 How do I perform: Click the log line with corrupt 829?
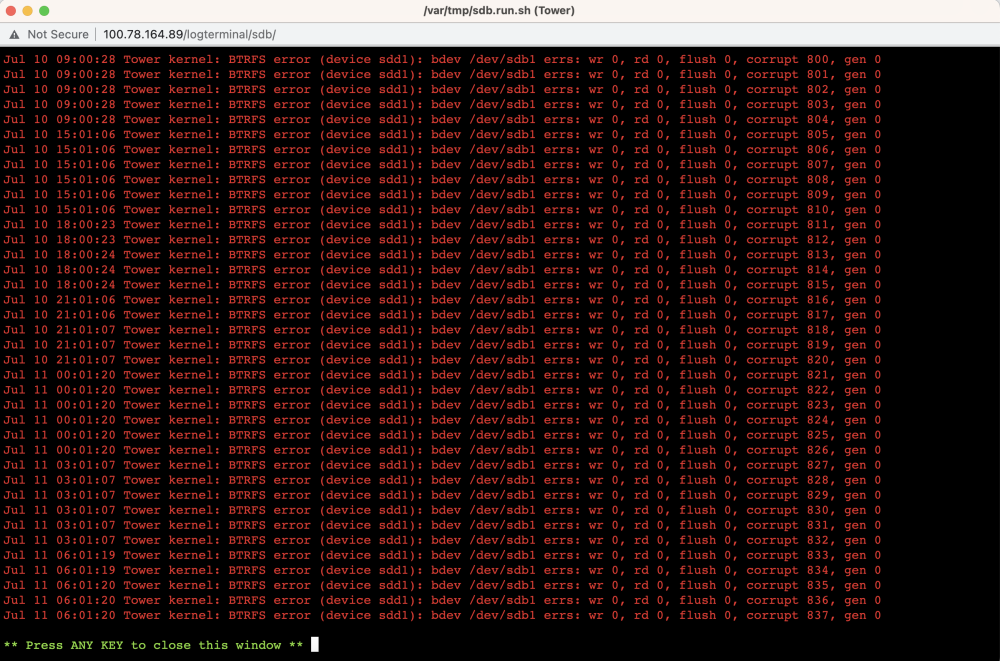pos(442,495)
